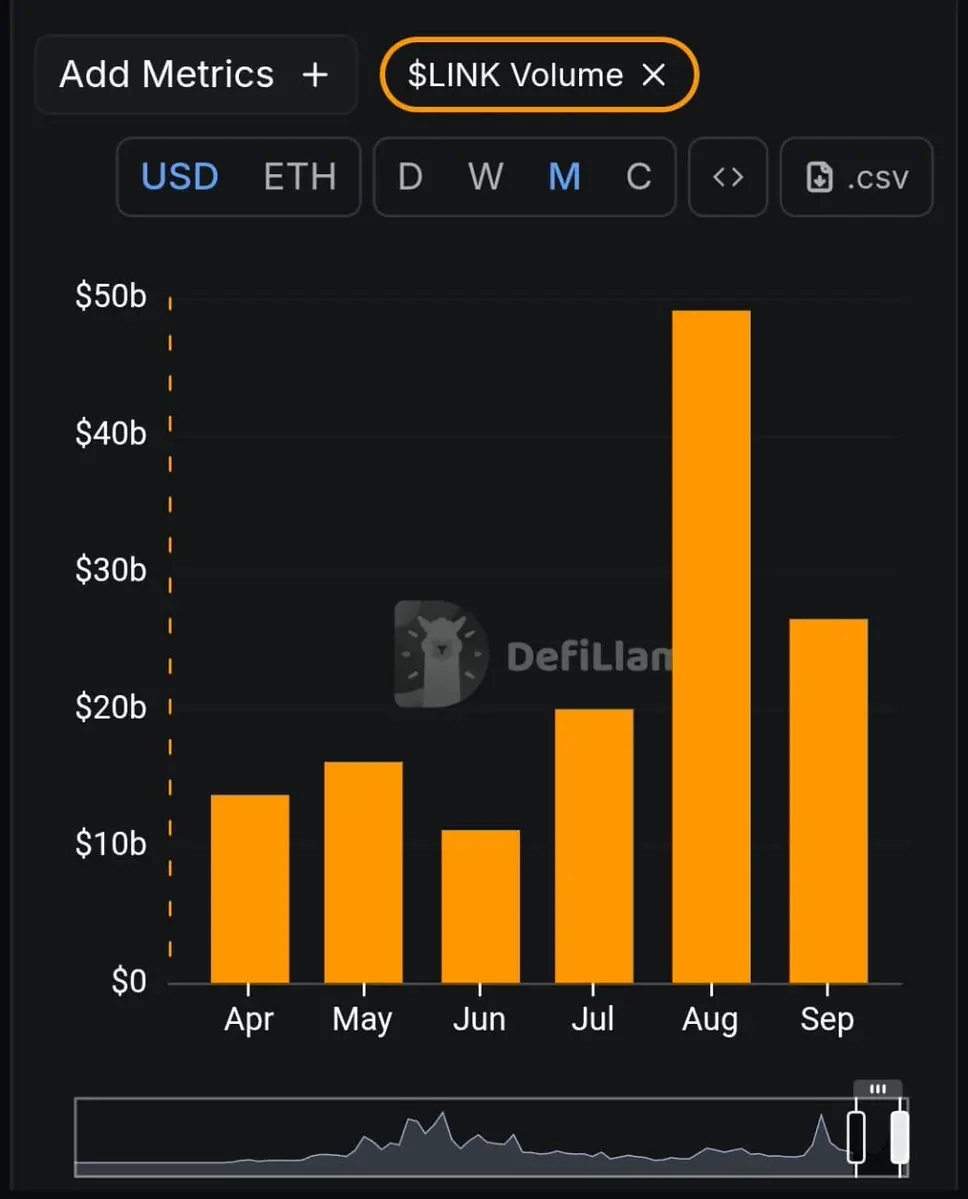
Task: Switch denomination to USD
Action: [x=180, y=177]
